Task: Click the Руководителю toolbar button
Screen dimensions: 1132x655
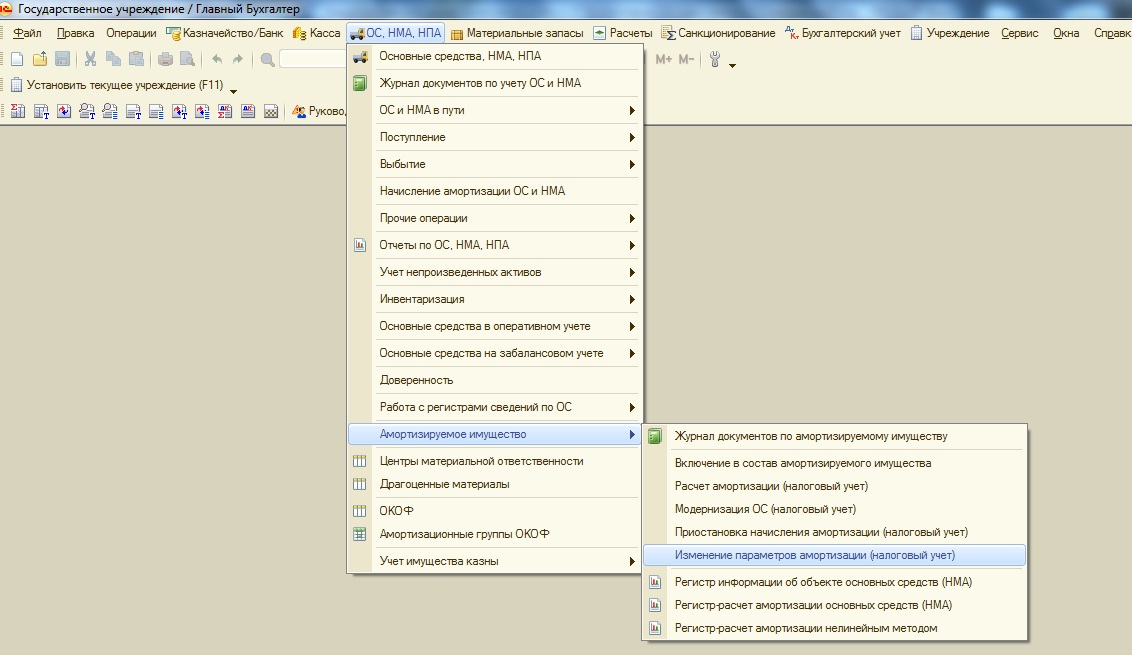Action: pos(318,111)
